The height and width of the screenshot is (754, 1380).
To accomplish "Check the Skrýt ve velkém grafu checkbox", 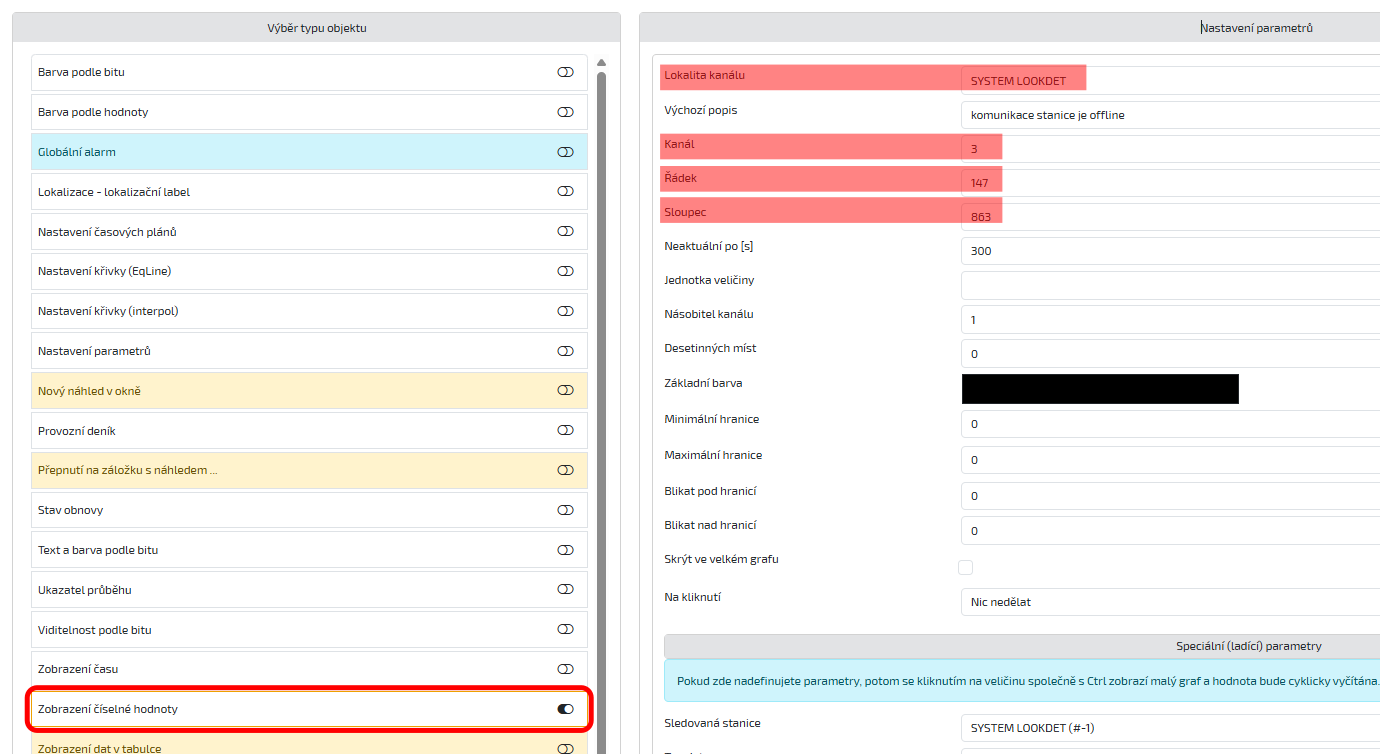I will click(x=965, y=568).
